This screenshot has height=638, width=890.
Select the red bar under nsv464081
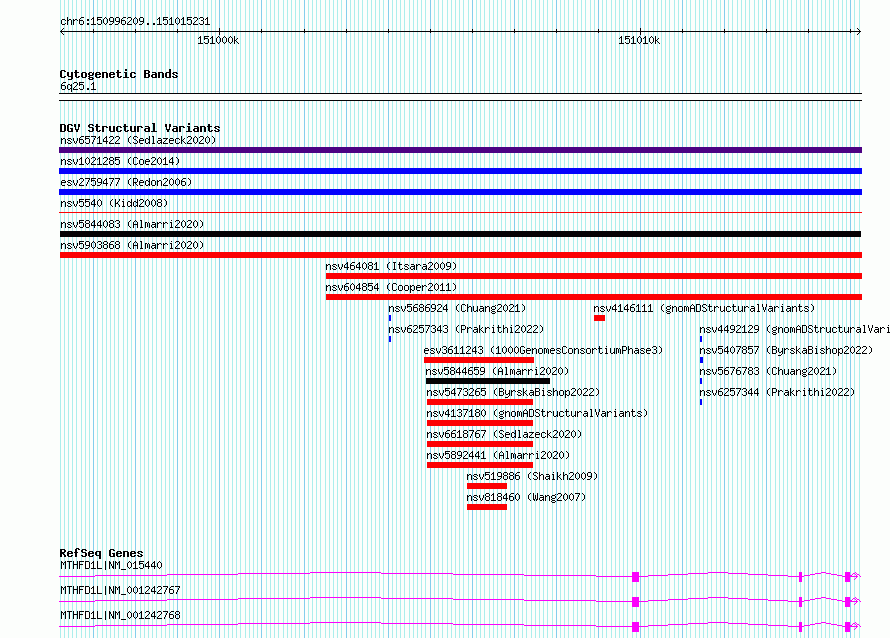pos(594,276)
